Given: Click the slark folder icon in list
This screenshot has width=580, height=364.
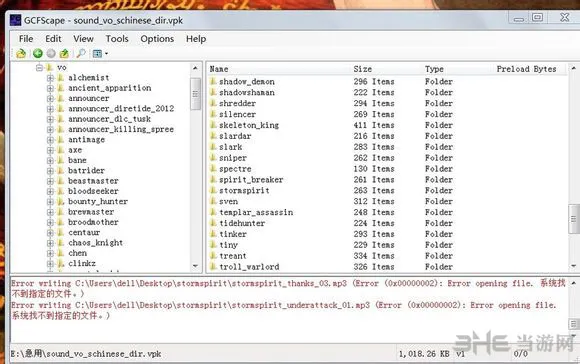Looking at the screenshot, I should (x=213, y=147).
